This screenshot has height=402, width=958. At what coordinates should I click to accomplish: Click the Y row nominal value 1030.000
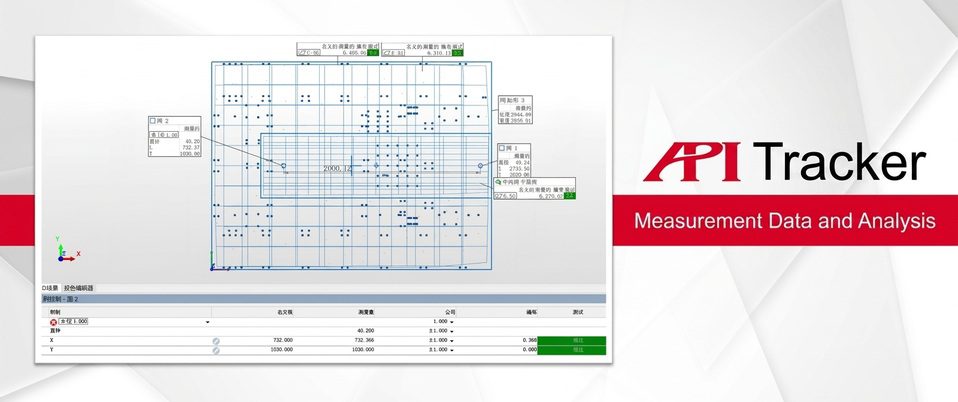[282, 350]
